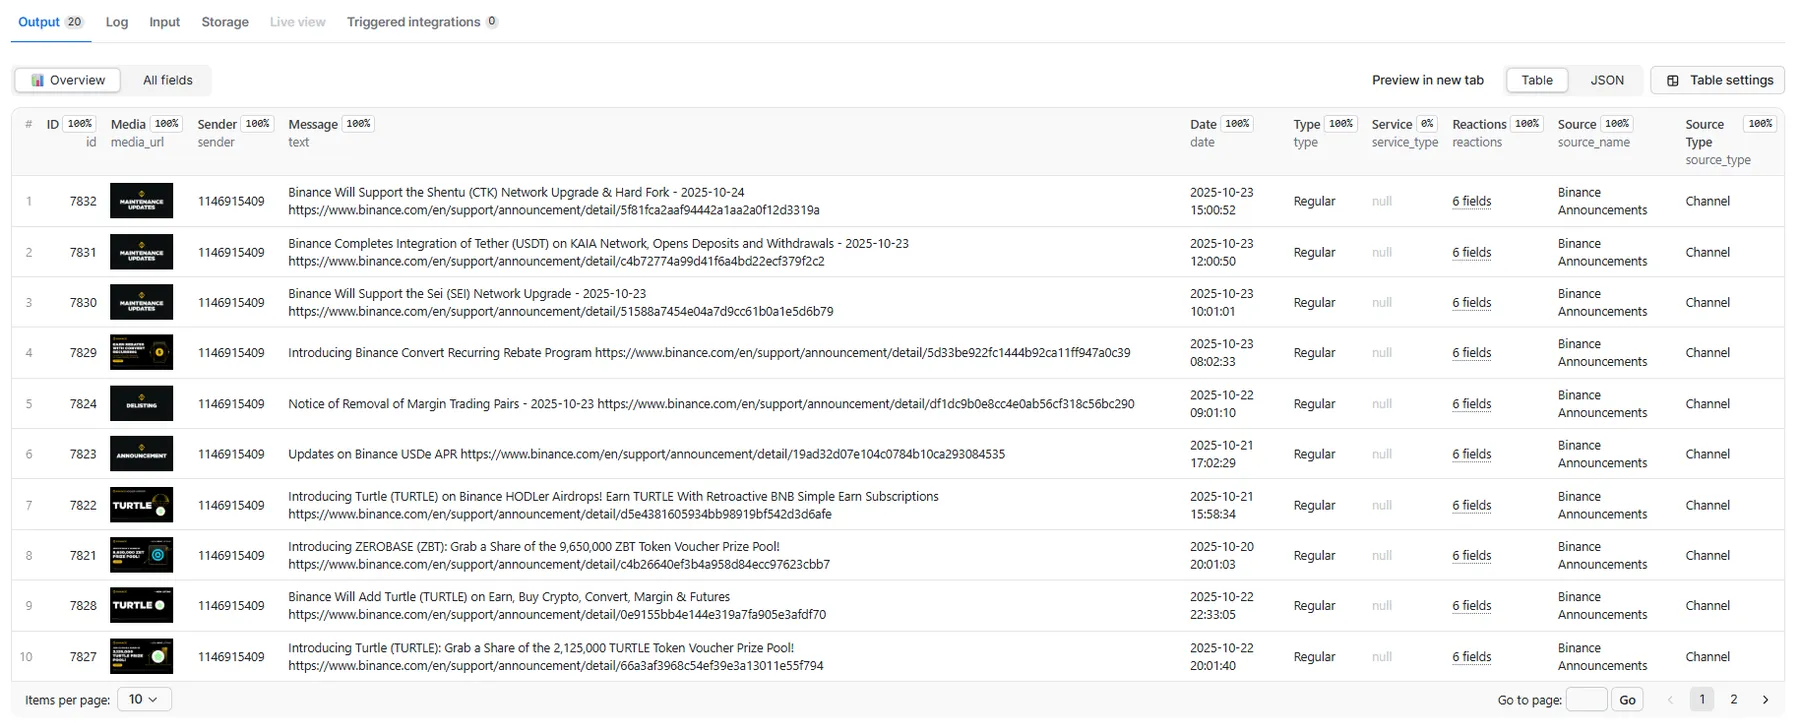This screenshot has width=1800, height=723.
Task: Open media thumbnail for row 7830
Action: tap(141, 302)
